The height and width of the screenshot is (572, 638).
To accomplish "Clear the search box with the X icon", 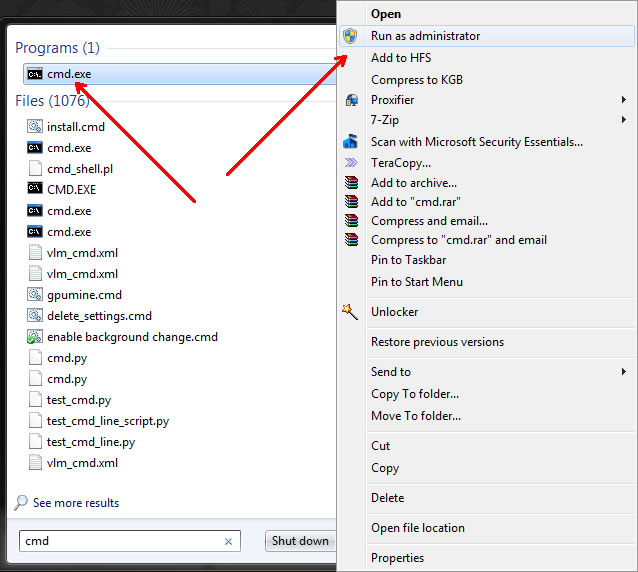I will (228, 541).
